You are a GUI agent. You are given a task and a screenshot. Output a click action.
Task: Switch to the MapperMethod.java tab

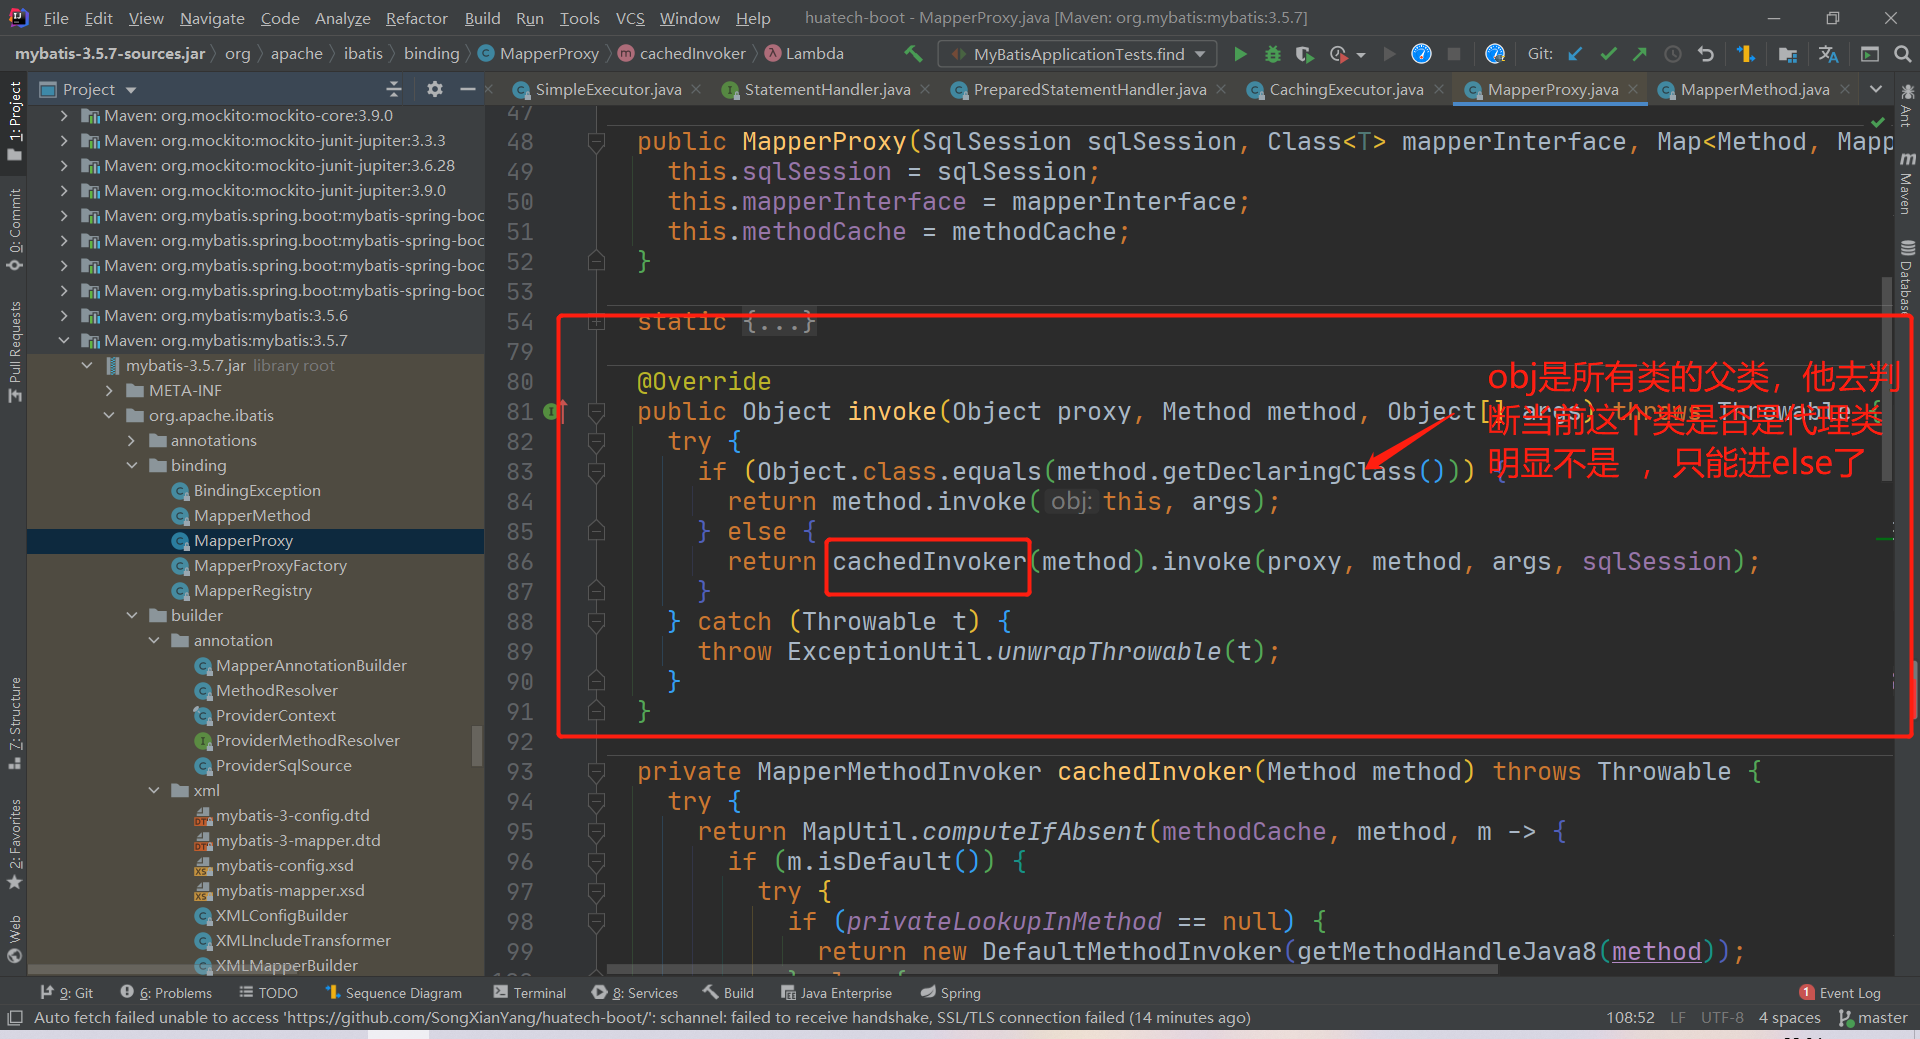pyautogui.click(x=1755, y=90)
